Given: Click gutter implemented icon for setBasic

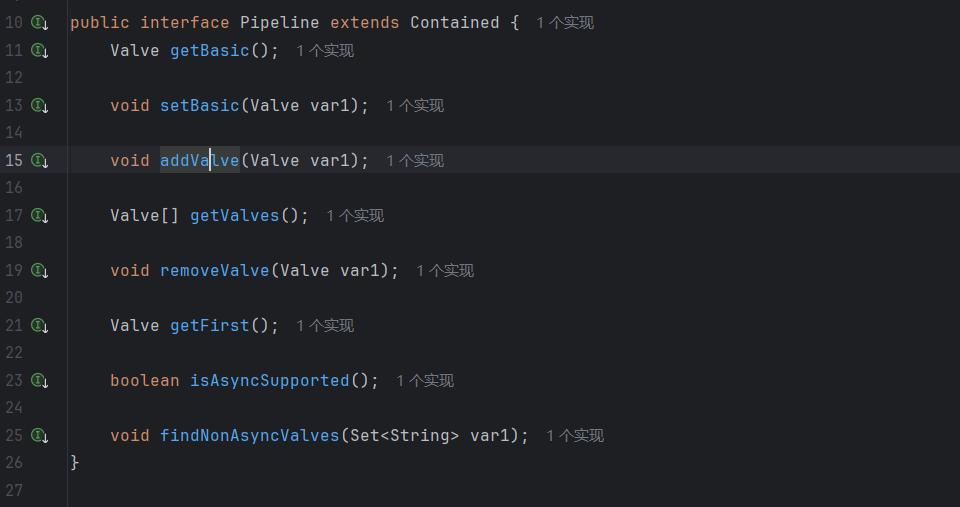Looking at the screenshot, I should pyautogui.click(x=40, y=105).
